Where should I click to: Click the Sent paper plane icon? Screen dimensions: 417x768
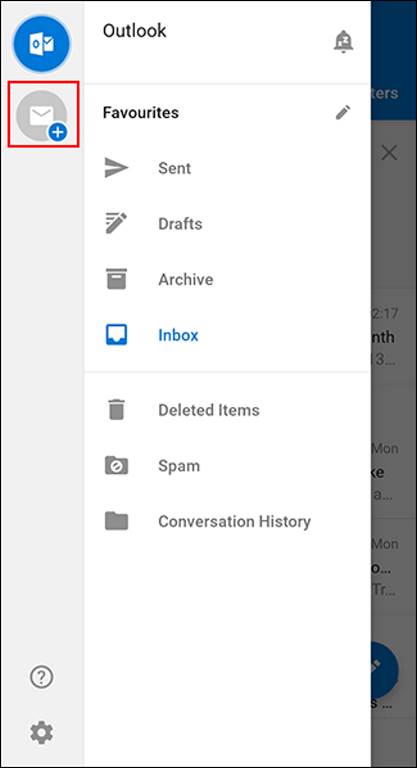point(117,168)
